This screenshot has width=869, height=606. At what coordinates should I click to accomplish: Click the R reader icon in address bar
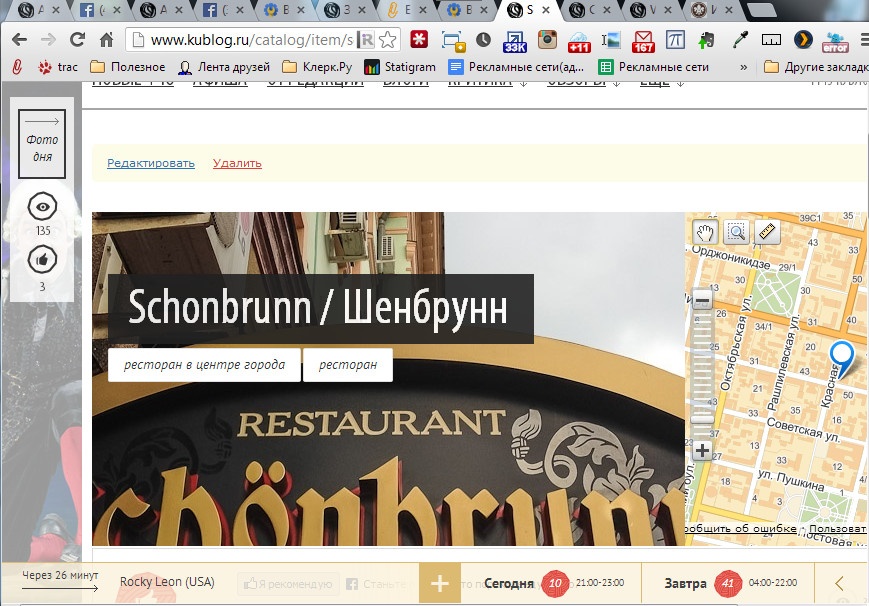coord(366,40)
